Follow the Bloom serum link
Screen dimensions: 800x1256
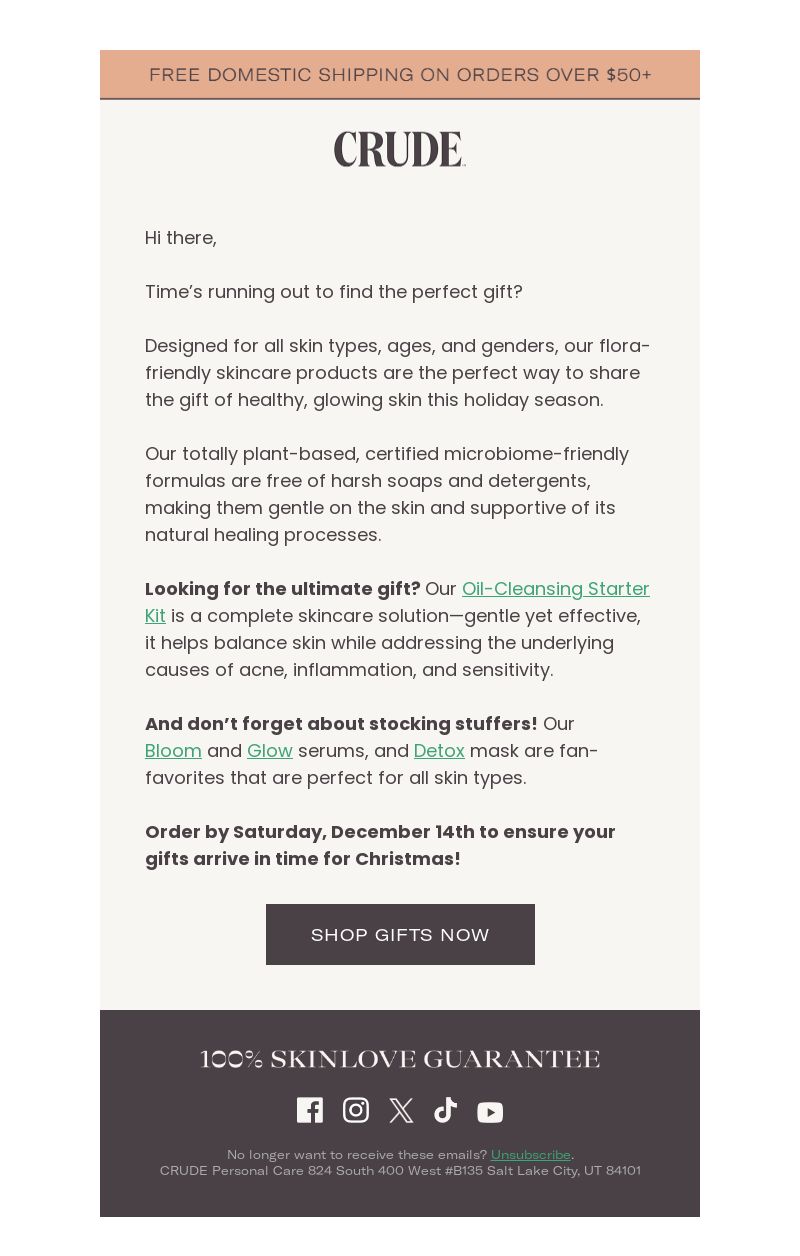(x=173, y=751)
